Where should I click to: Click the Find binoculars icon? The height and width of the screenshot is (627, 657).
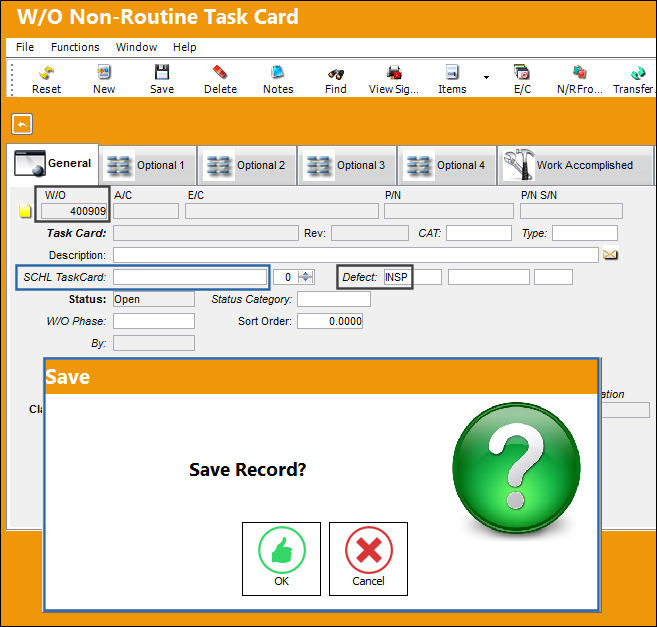(336, 74)
